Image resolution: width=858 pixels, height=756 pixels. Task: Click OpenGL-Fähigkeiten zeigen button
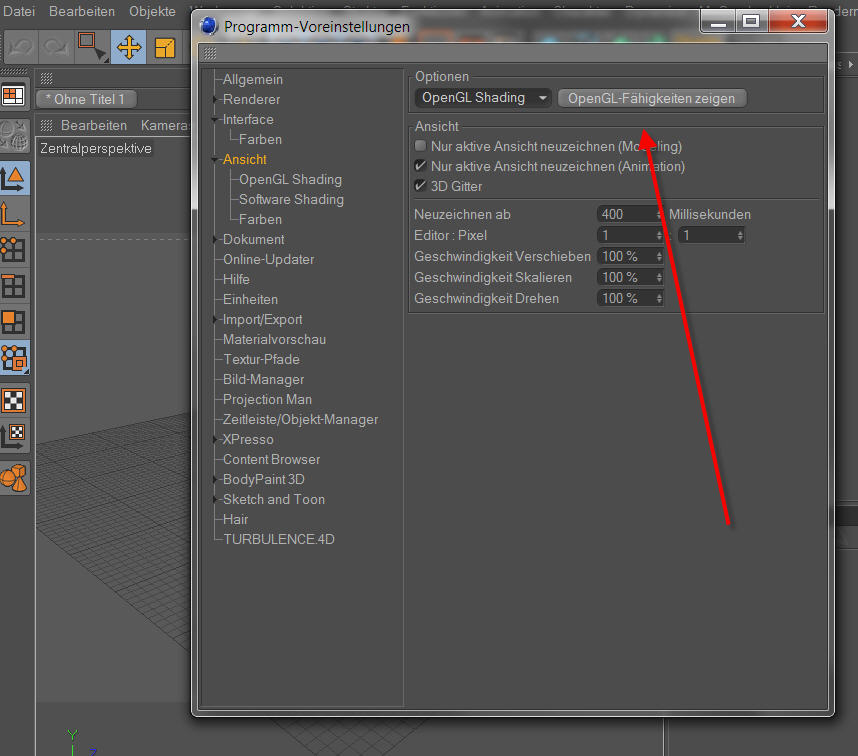tap(651, 98)
